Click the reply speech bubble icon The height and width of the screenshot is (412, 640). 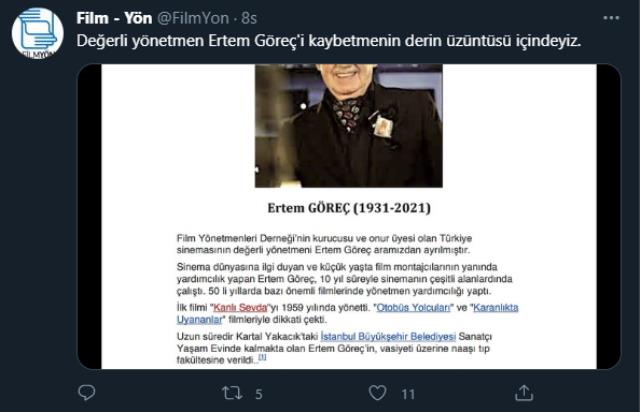[x=87, y=393]
